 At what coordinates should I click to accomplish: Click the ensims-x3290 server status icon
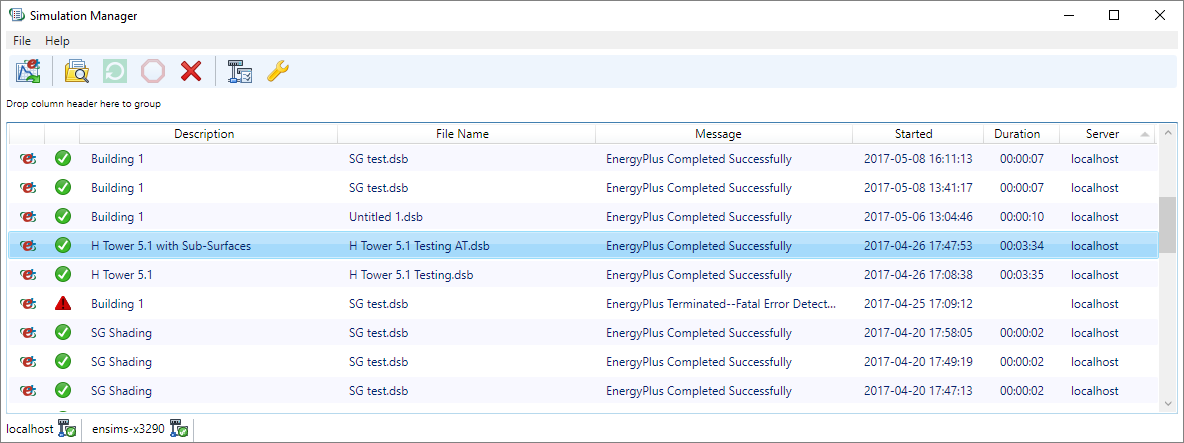coord(180,430)
